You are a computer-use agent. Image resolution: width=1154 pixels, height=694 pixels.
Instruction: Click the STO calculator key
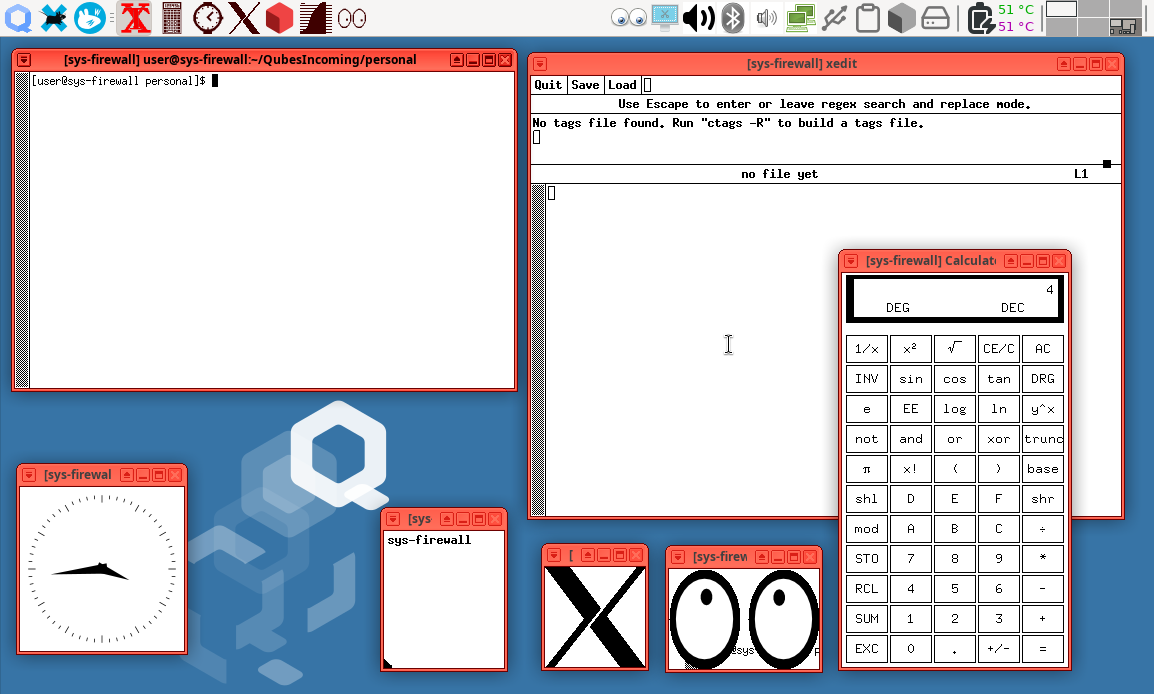(866, 559)
